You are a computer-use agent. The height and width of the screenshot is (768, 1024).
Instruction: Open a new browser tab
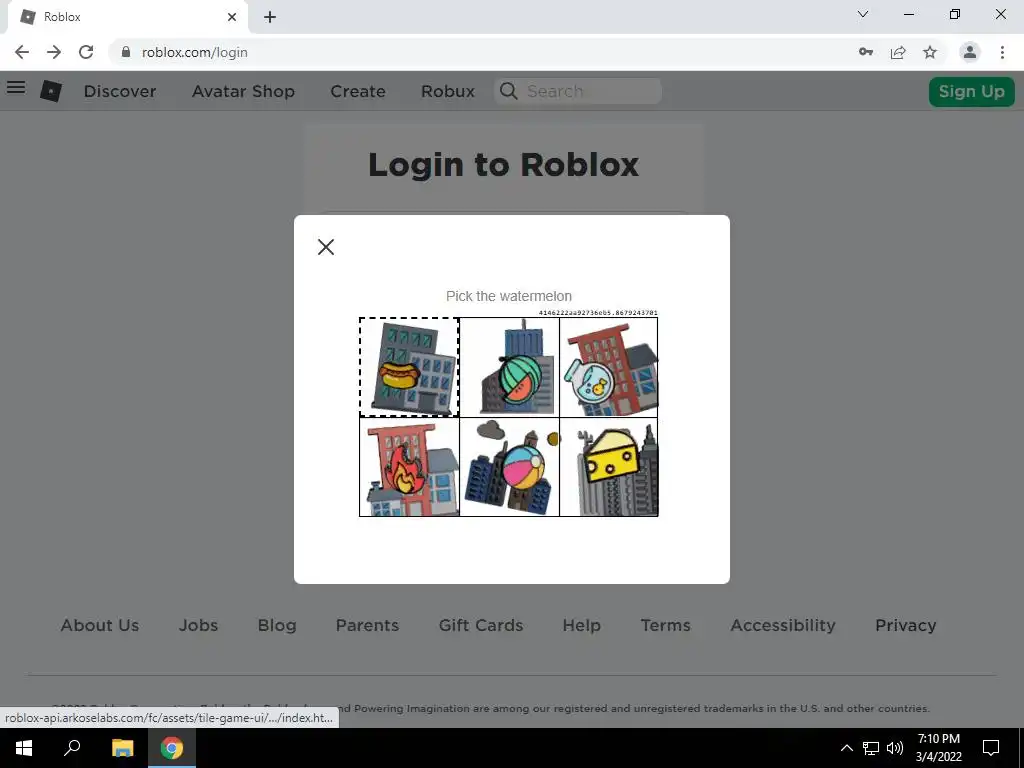[270, 17]
